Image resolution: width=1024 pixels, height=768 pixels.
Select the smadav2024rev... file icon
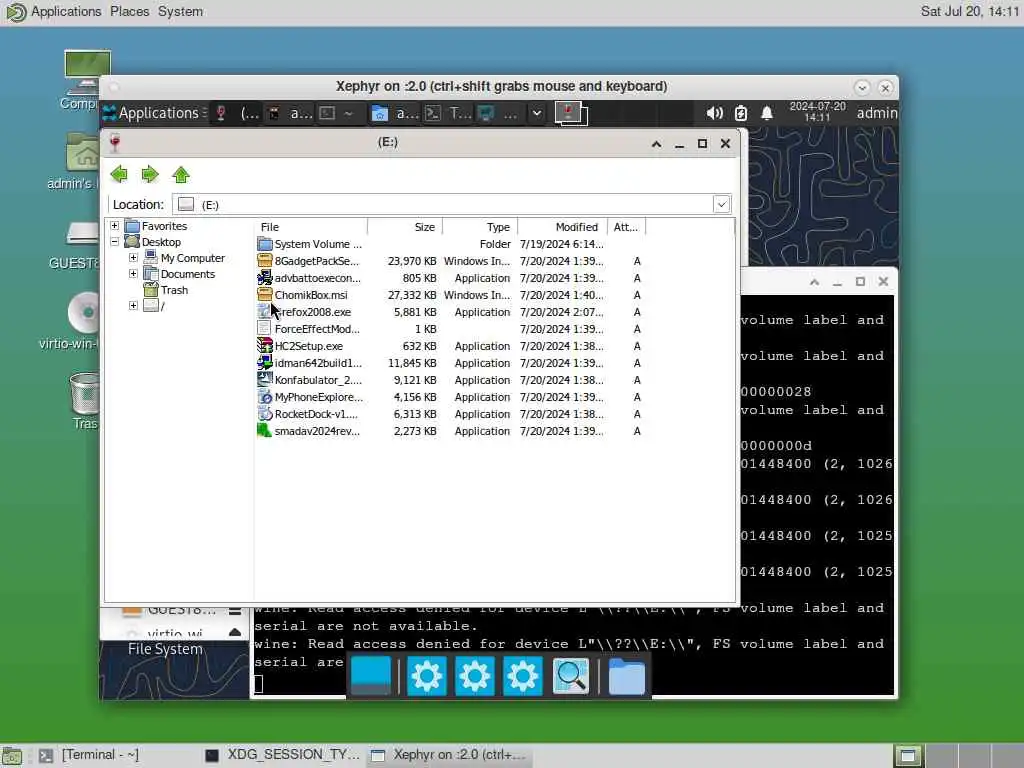click(x=264, y=431)
